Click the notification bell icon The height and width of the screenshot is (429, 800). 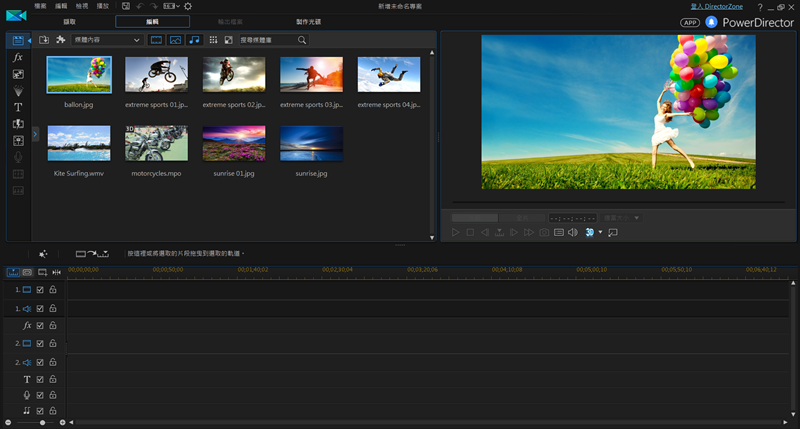coord(712,21)
